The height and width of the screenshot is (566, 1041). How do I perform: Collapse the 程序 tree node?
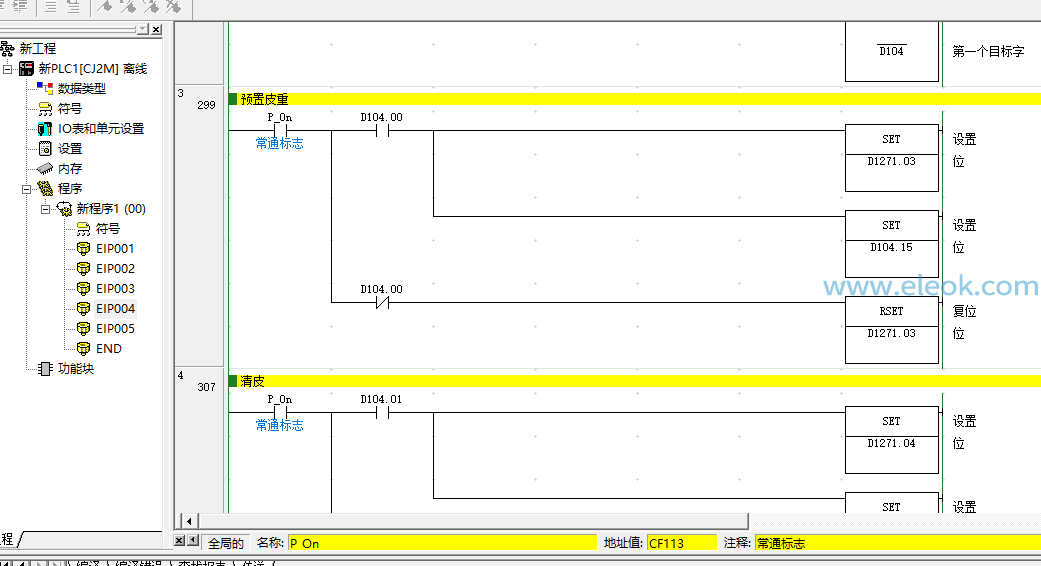pos(27,189)
